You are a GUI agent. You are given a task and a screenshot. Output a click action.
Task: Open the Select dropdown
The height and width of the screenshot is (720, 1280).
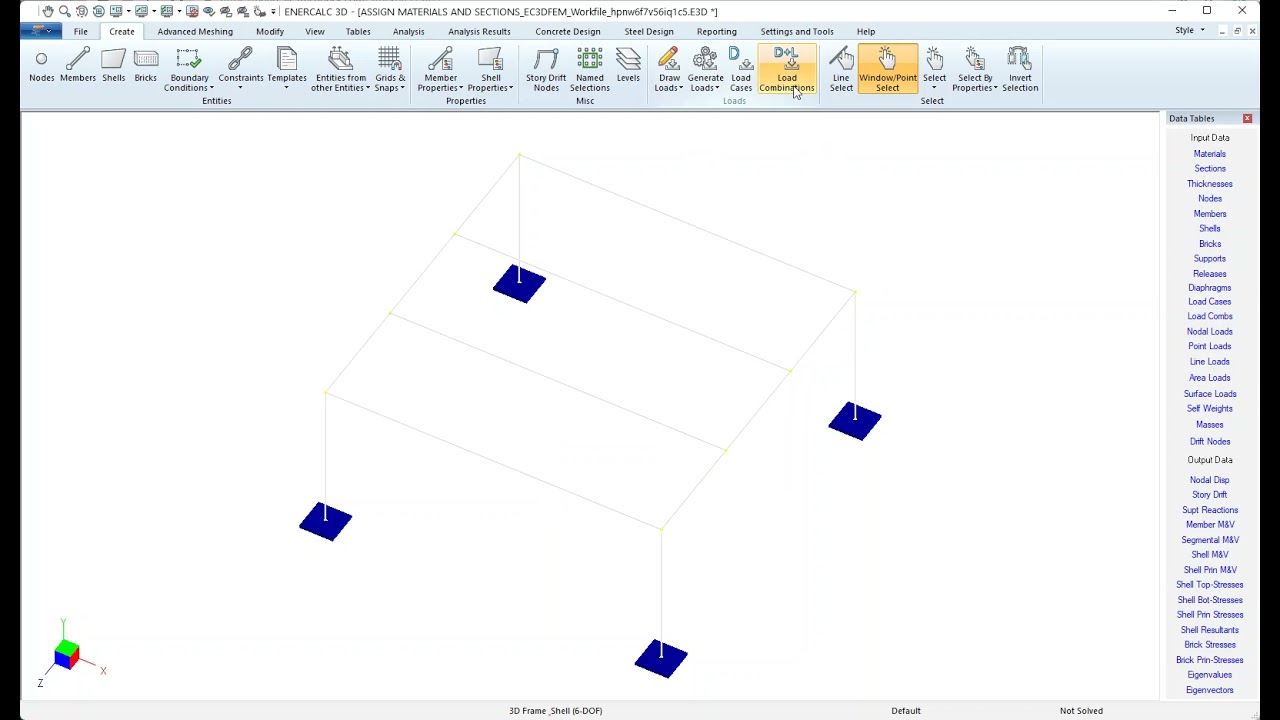point(934,70)
